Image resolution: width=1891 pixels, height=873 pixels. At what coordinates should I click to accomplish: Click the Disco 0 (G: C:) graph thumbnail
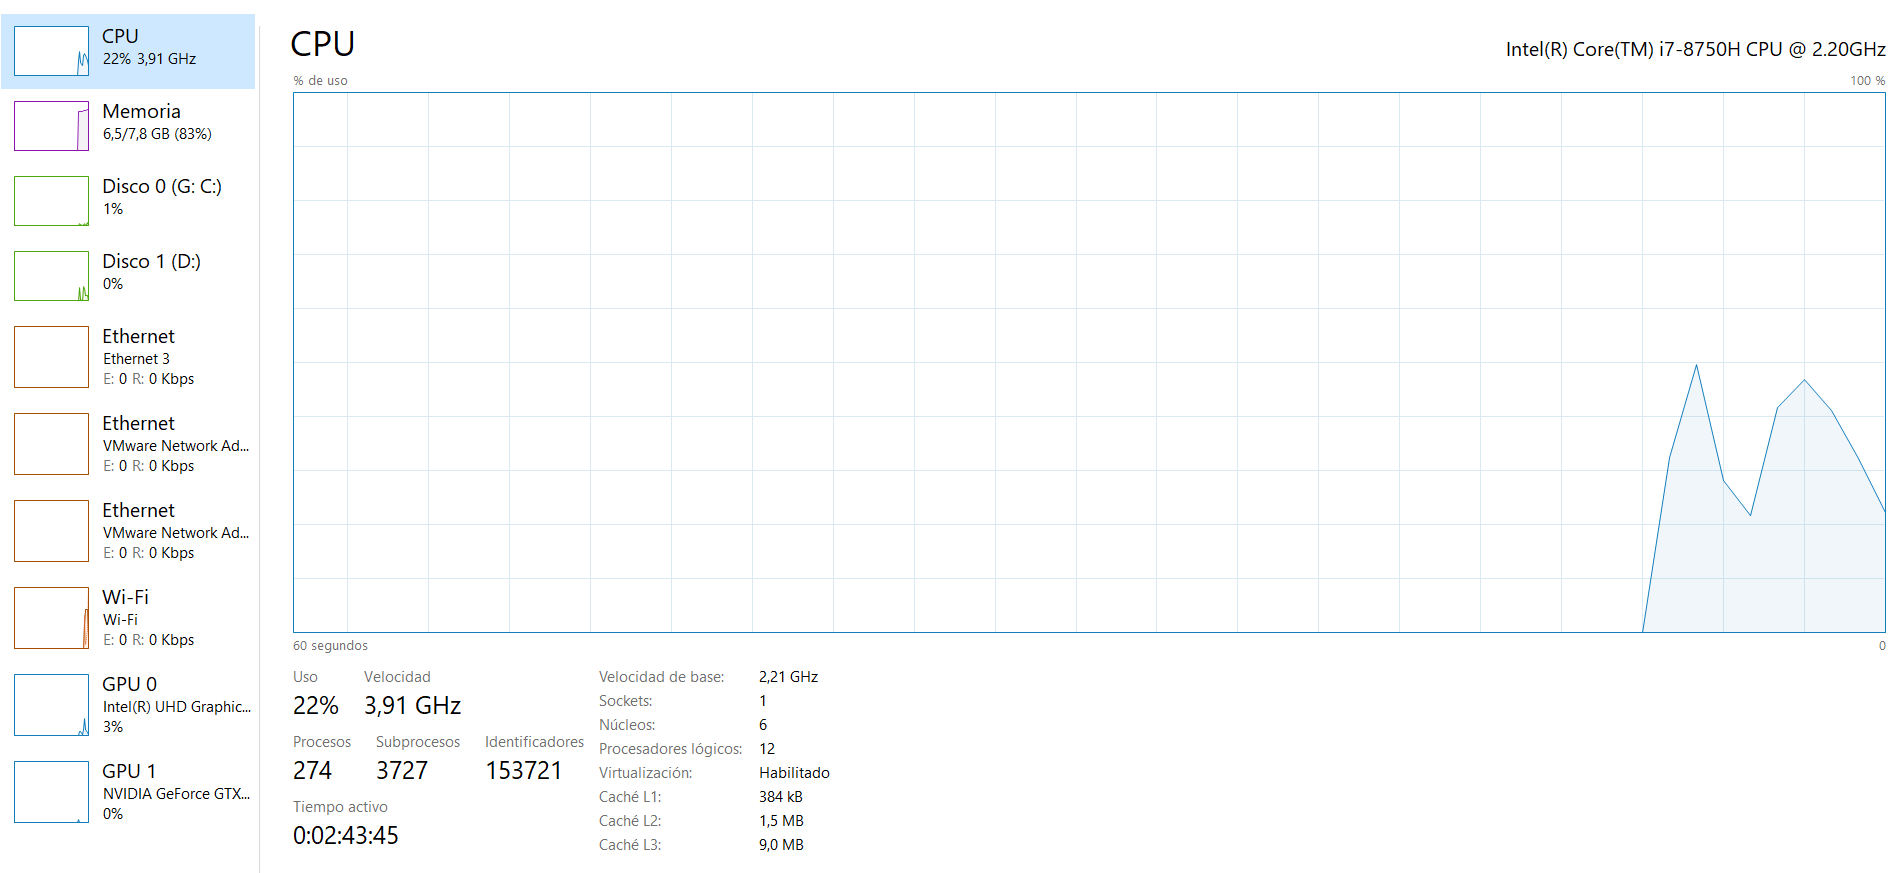pos(51,201)
